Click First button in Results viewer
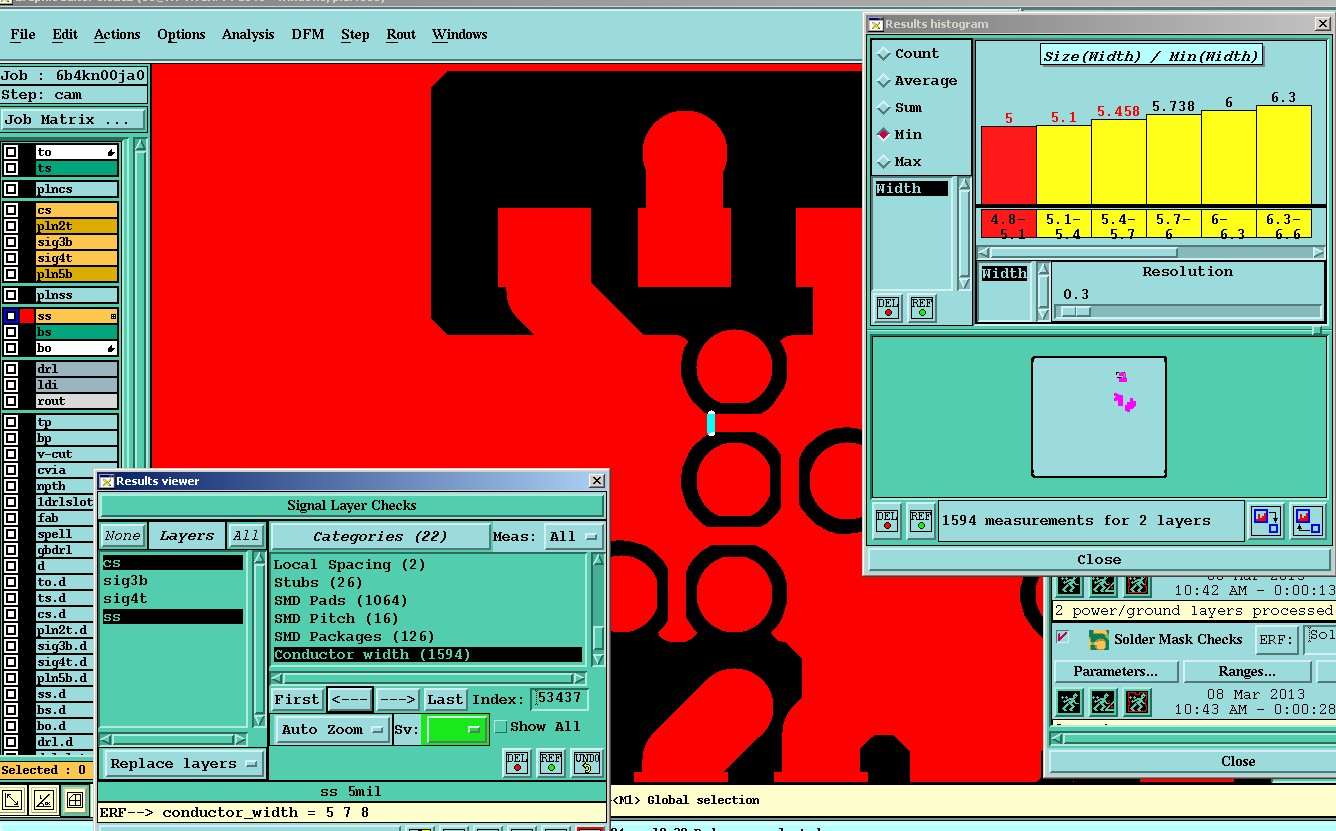 297,699
